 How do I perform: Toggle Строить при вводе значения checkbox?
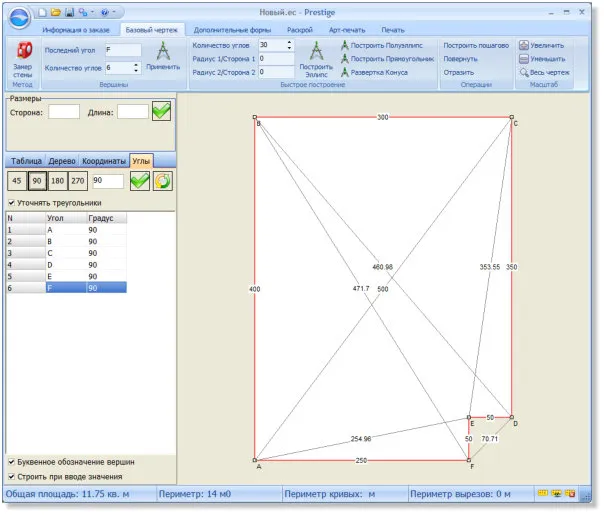pyautogui.click(x=12, y=476)
